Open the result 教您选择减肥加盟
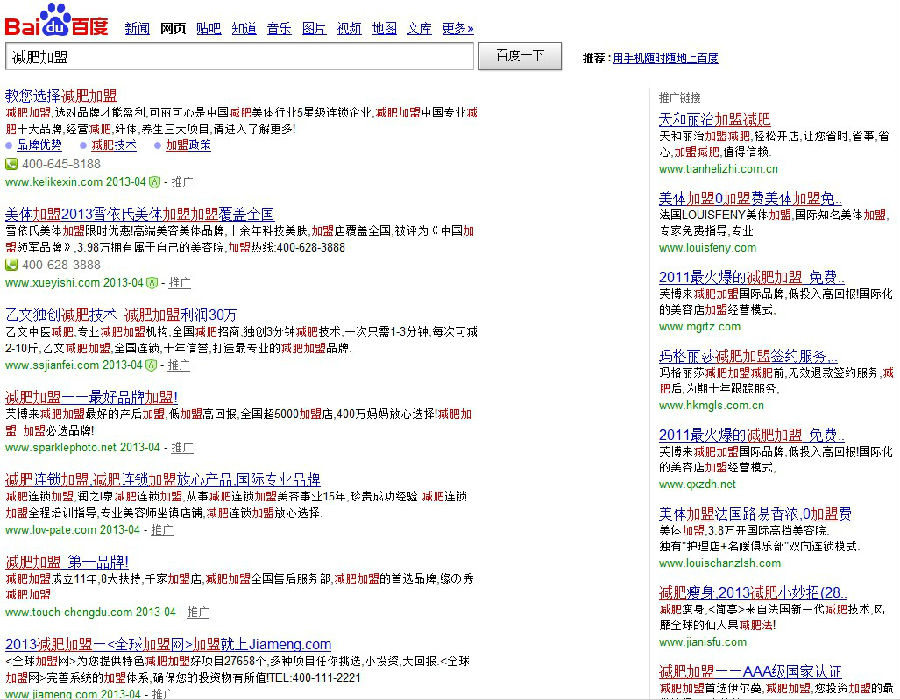 pos(61,96)
